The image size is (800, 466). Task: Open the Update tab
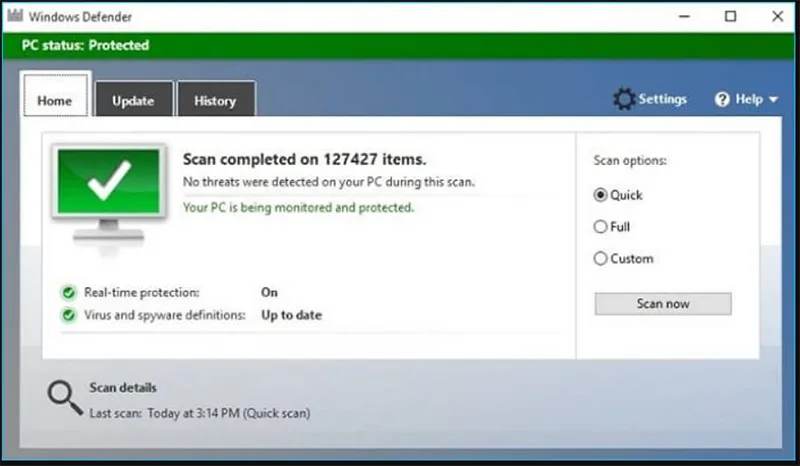point(134,99)
